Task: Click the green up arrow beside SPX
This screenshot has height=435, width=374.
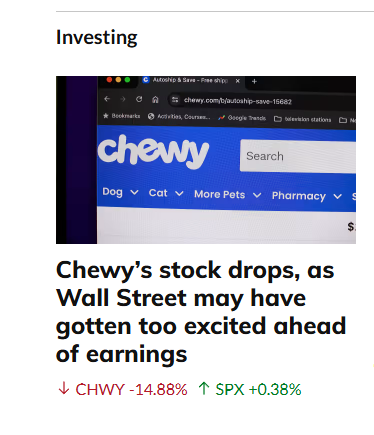Action: click(204, 389)
